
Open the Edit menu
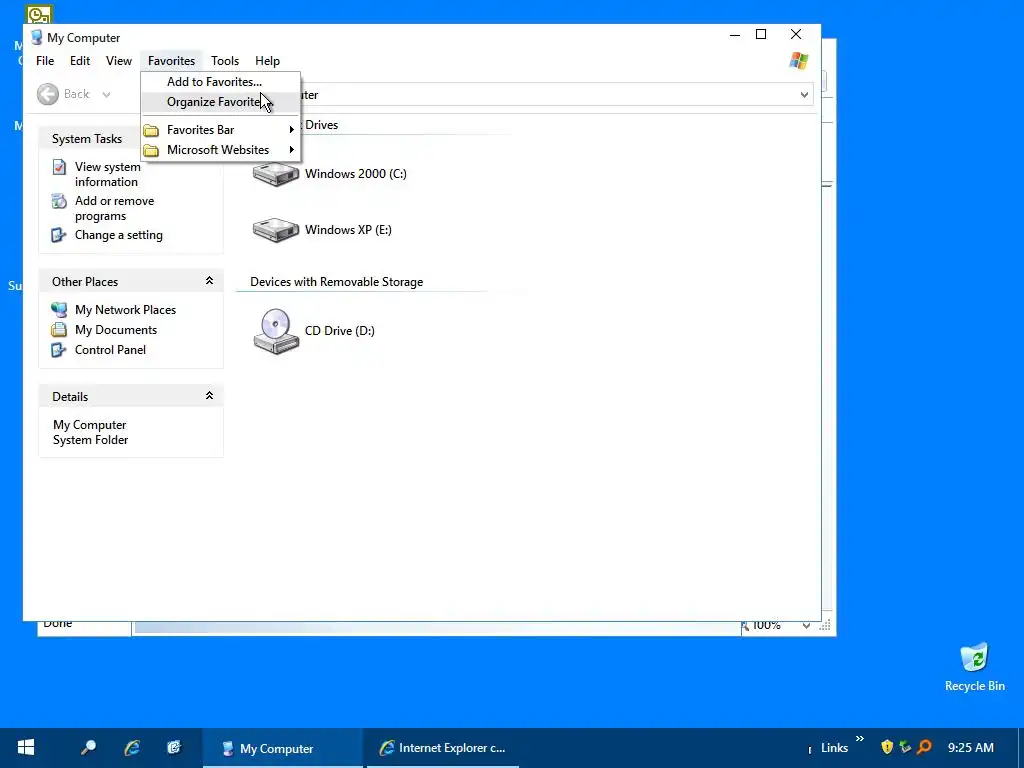80,61
